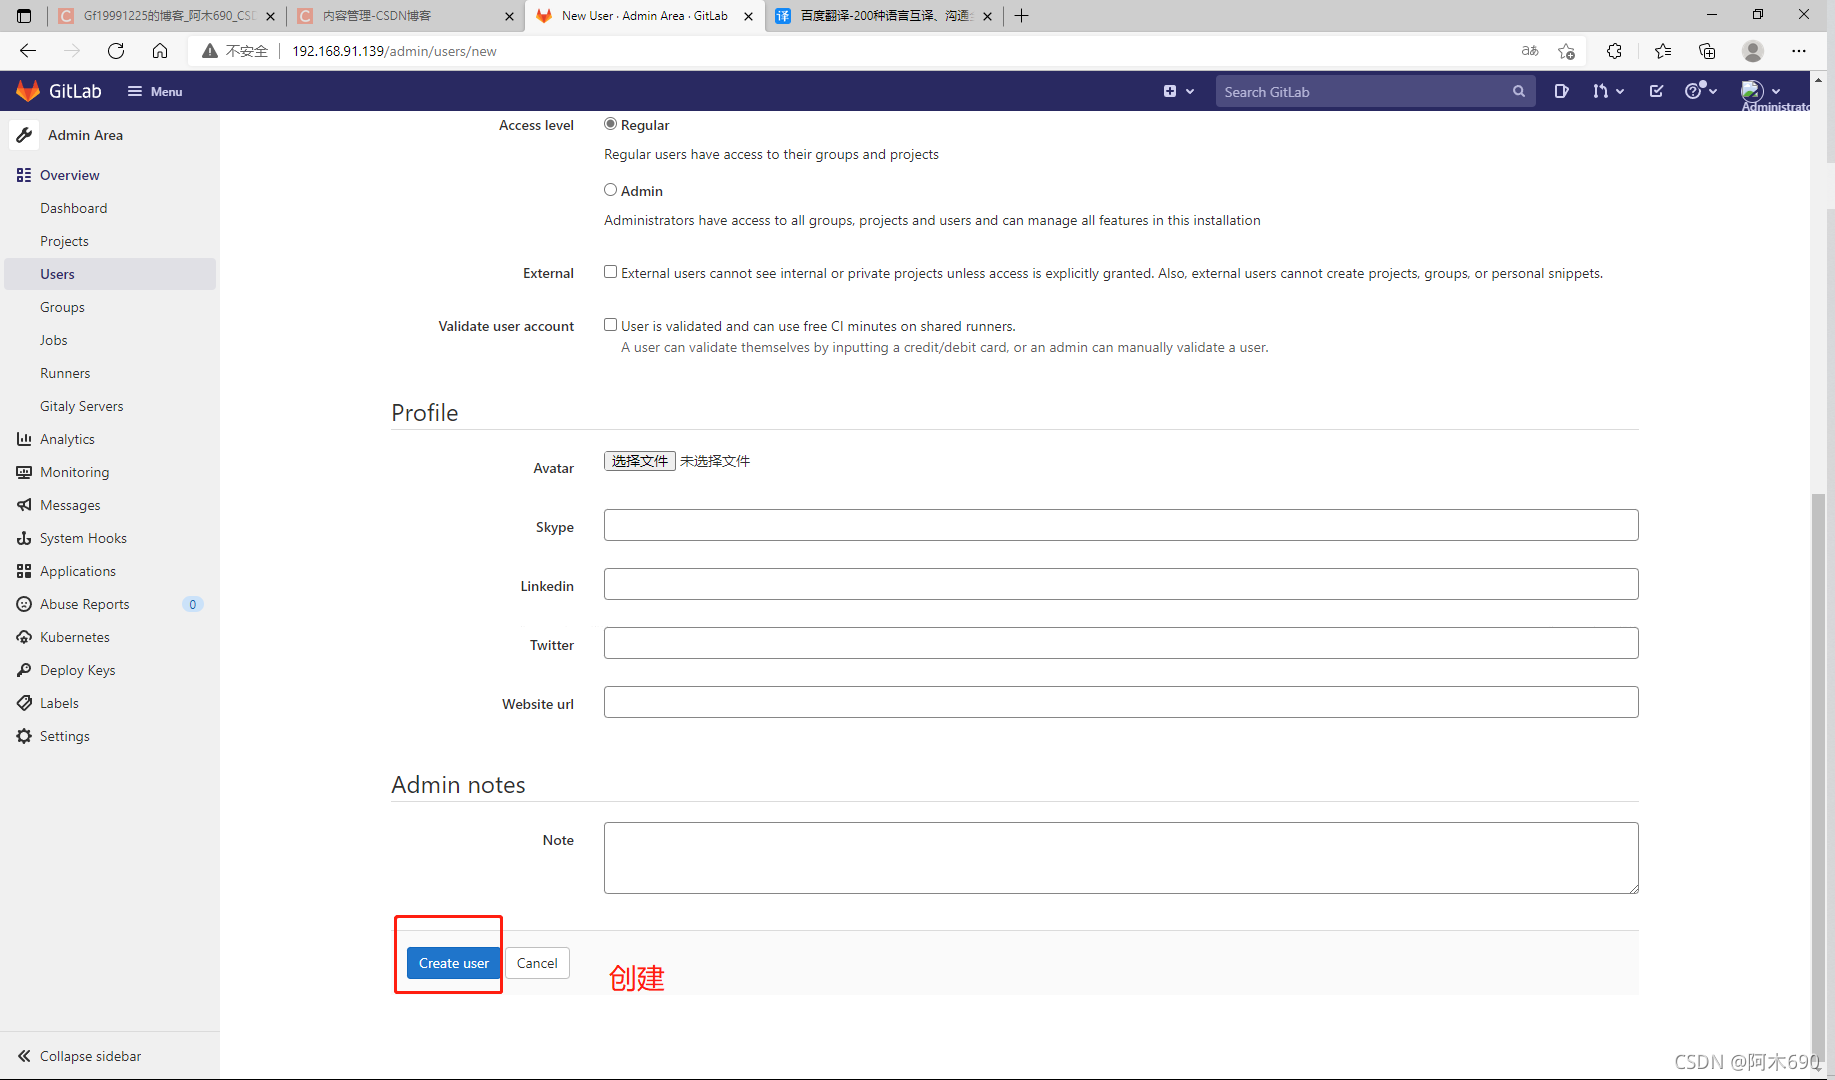This screenshot has width=1835, height=1080.
Task: Click inside the Twitter input field
Action: [x=1119, y=643]
